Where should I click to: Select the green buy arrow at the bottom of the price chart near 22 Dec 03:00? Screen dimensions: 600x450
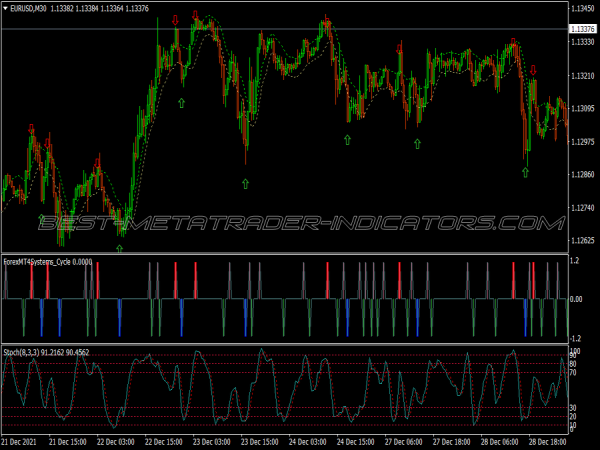point(120,249)
